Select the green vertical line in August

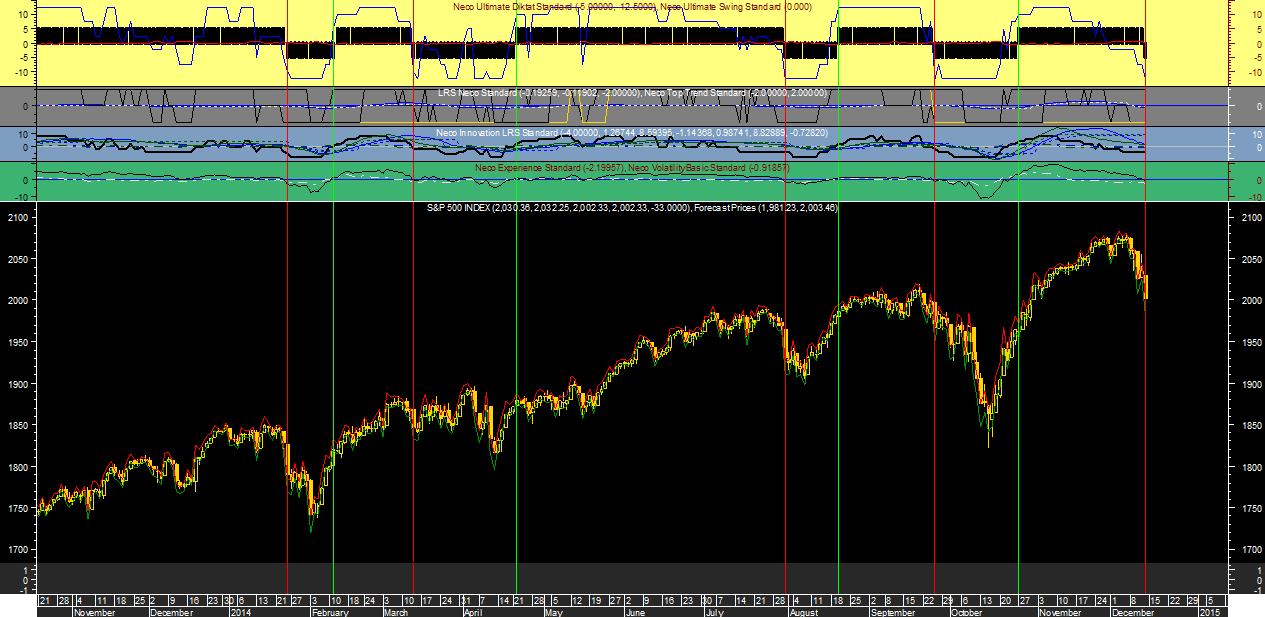[x=838, y=400]
